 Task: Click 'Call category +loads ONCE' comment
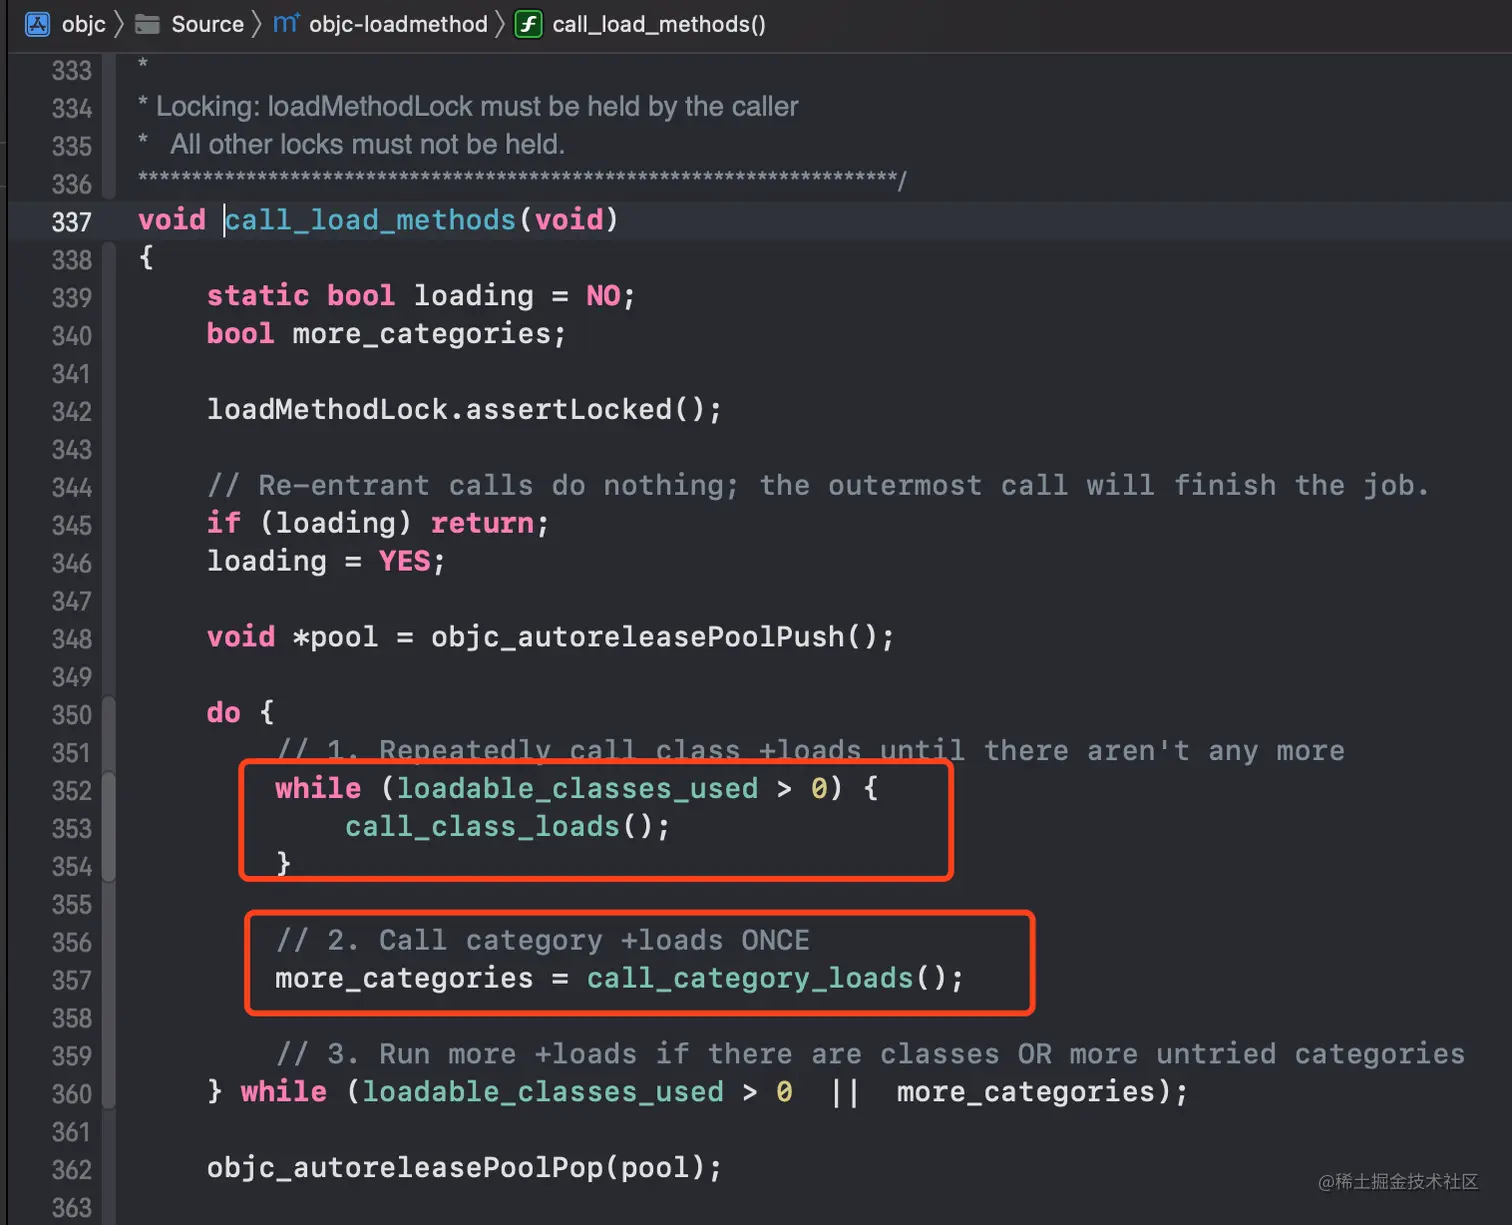click(x=543, y=940)
